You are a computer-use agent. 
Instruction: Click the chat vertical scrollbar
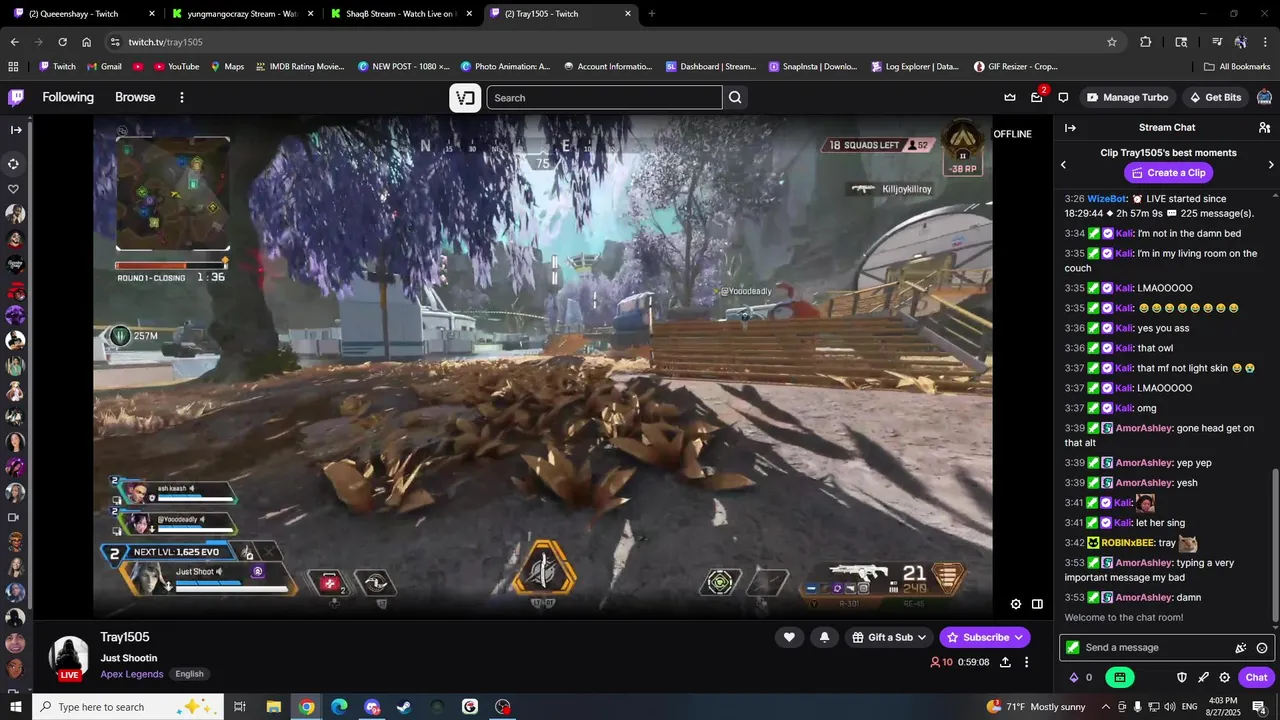(1274, 545)
